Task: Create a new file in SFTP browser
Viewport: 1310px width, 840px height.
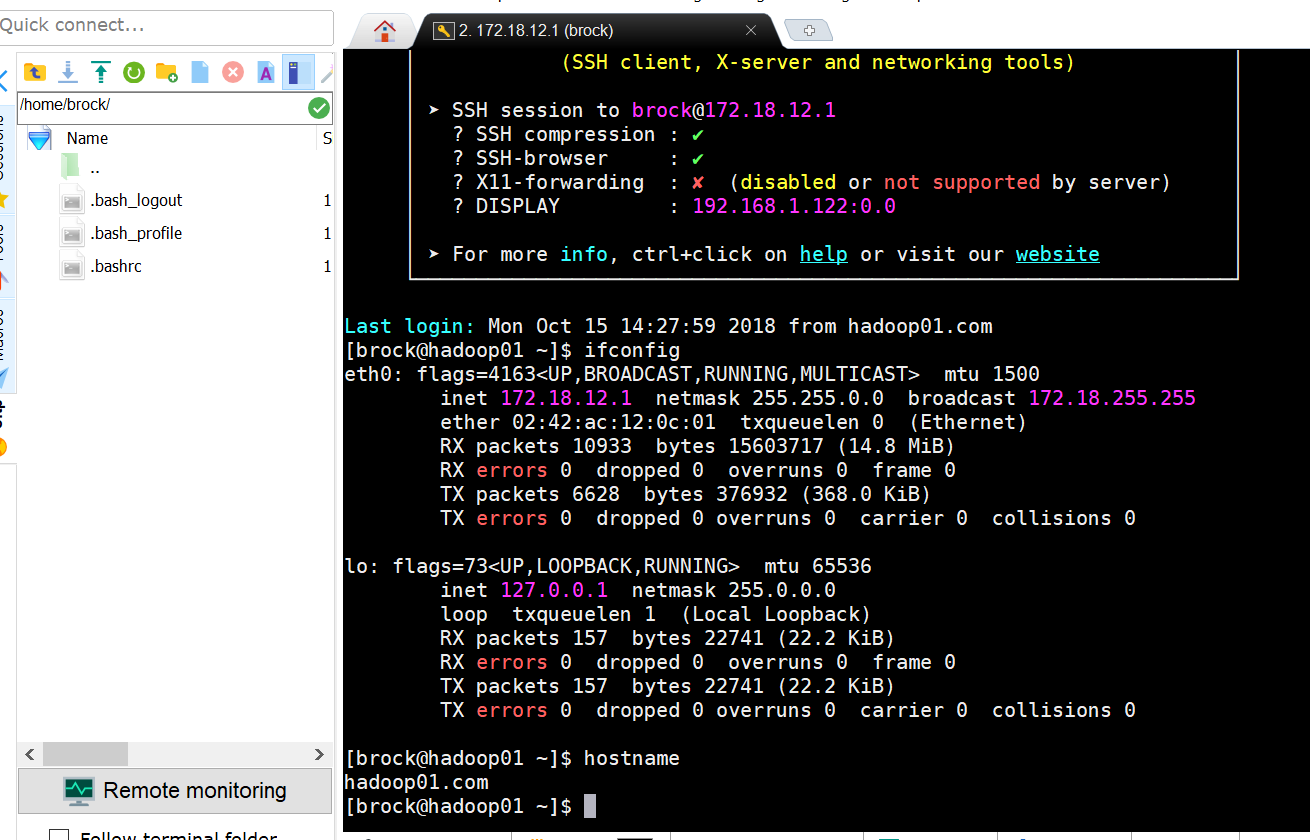Action: [x=200, y=72]
